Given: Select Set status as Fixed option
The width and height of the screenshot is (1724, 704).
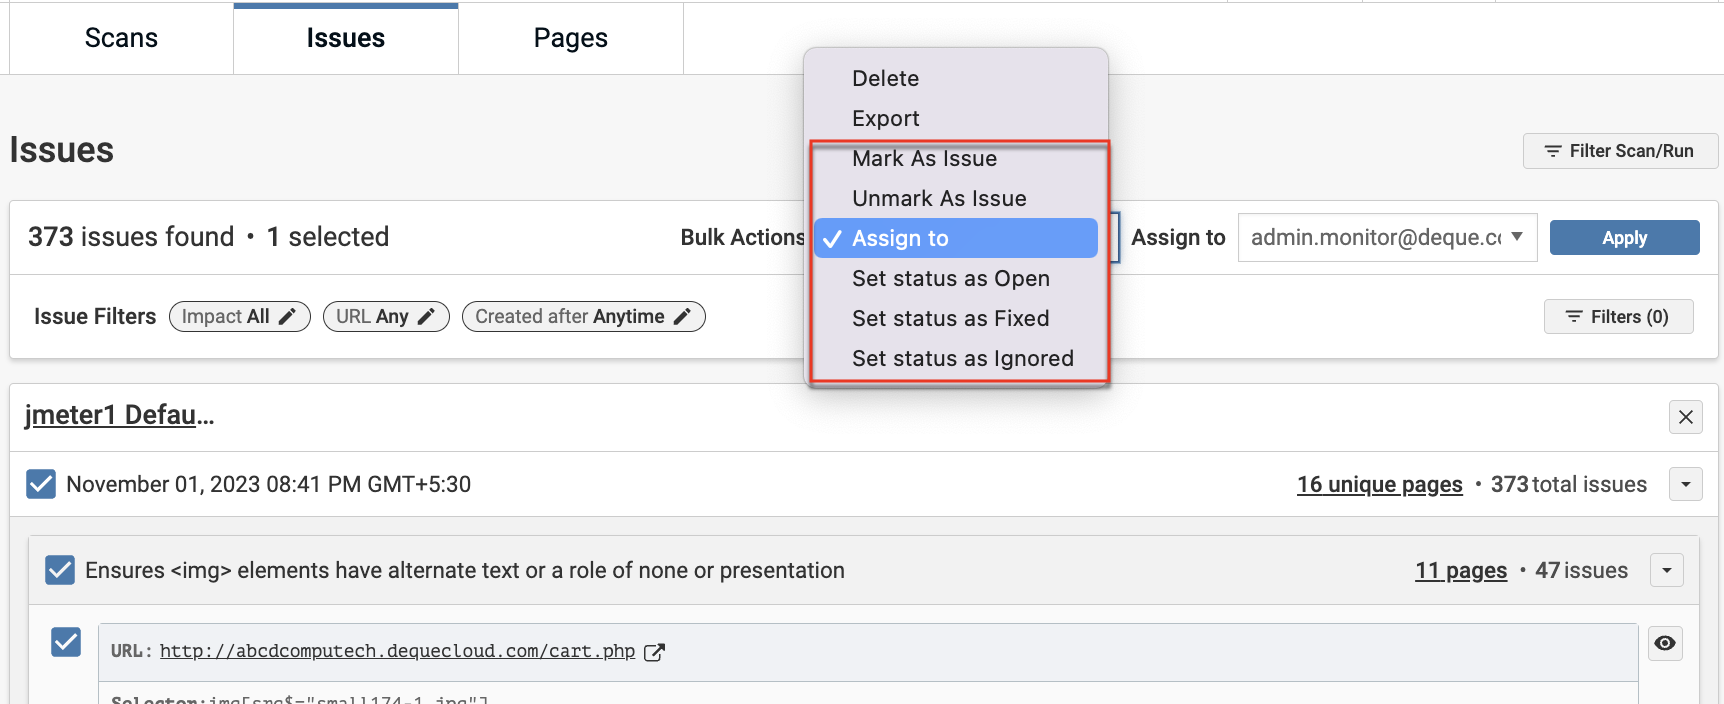Looking at the screenshot, I should [x=950, y=318].
